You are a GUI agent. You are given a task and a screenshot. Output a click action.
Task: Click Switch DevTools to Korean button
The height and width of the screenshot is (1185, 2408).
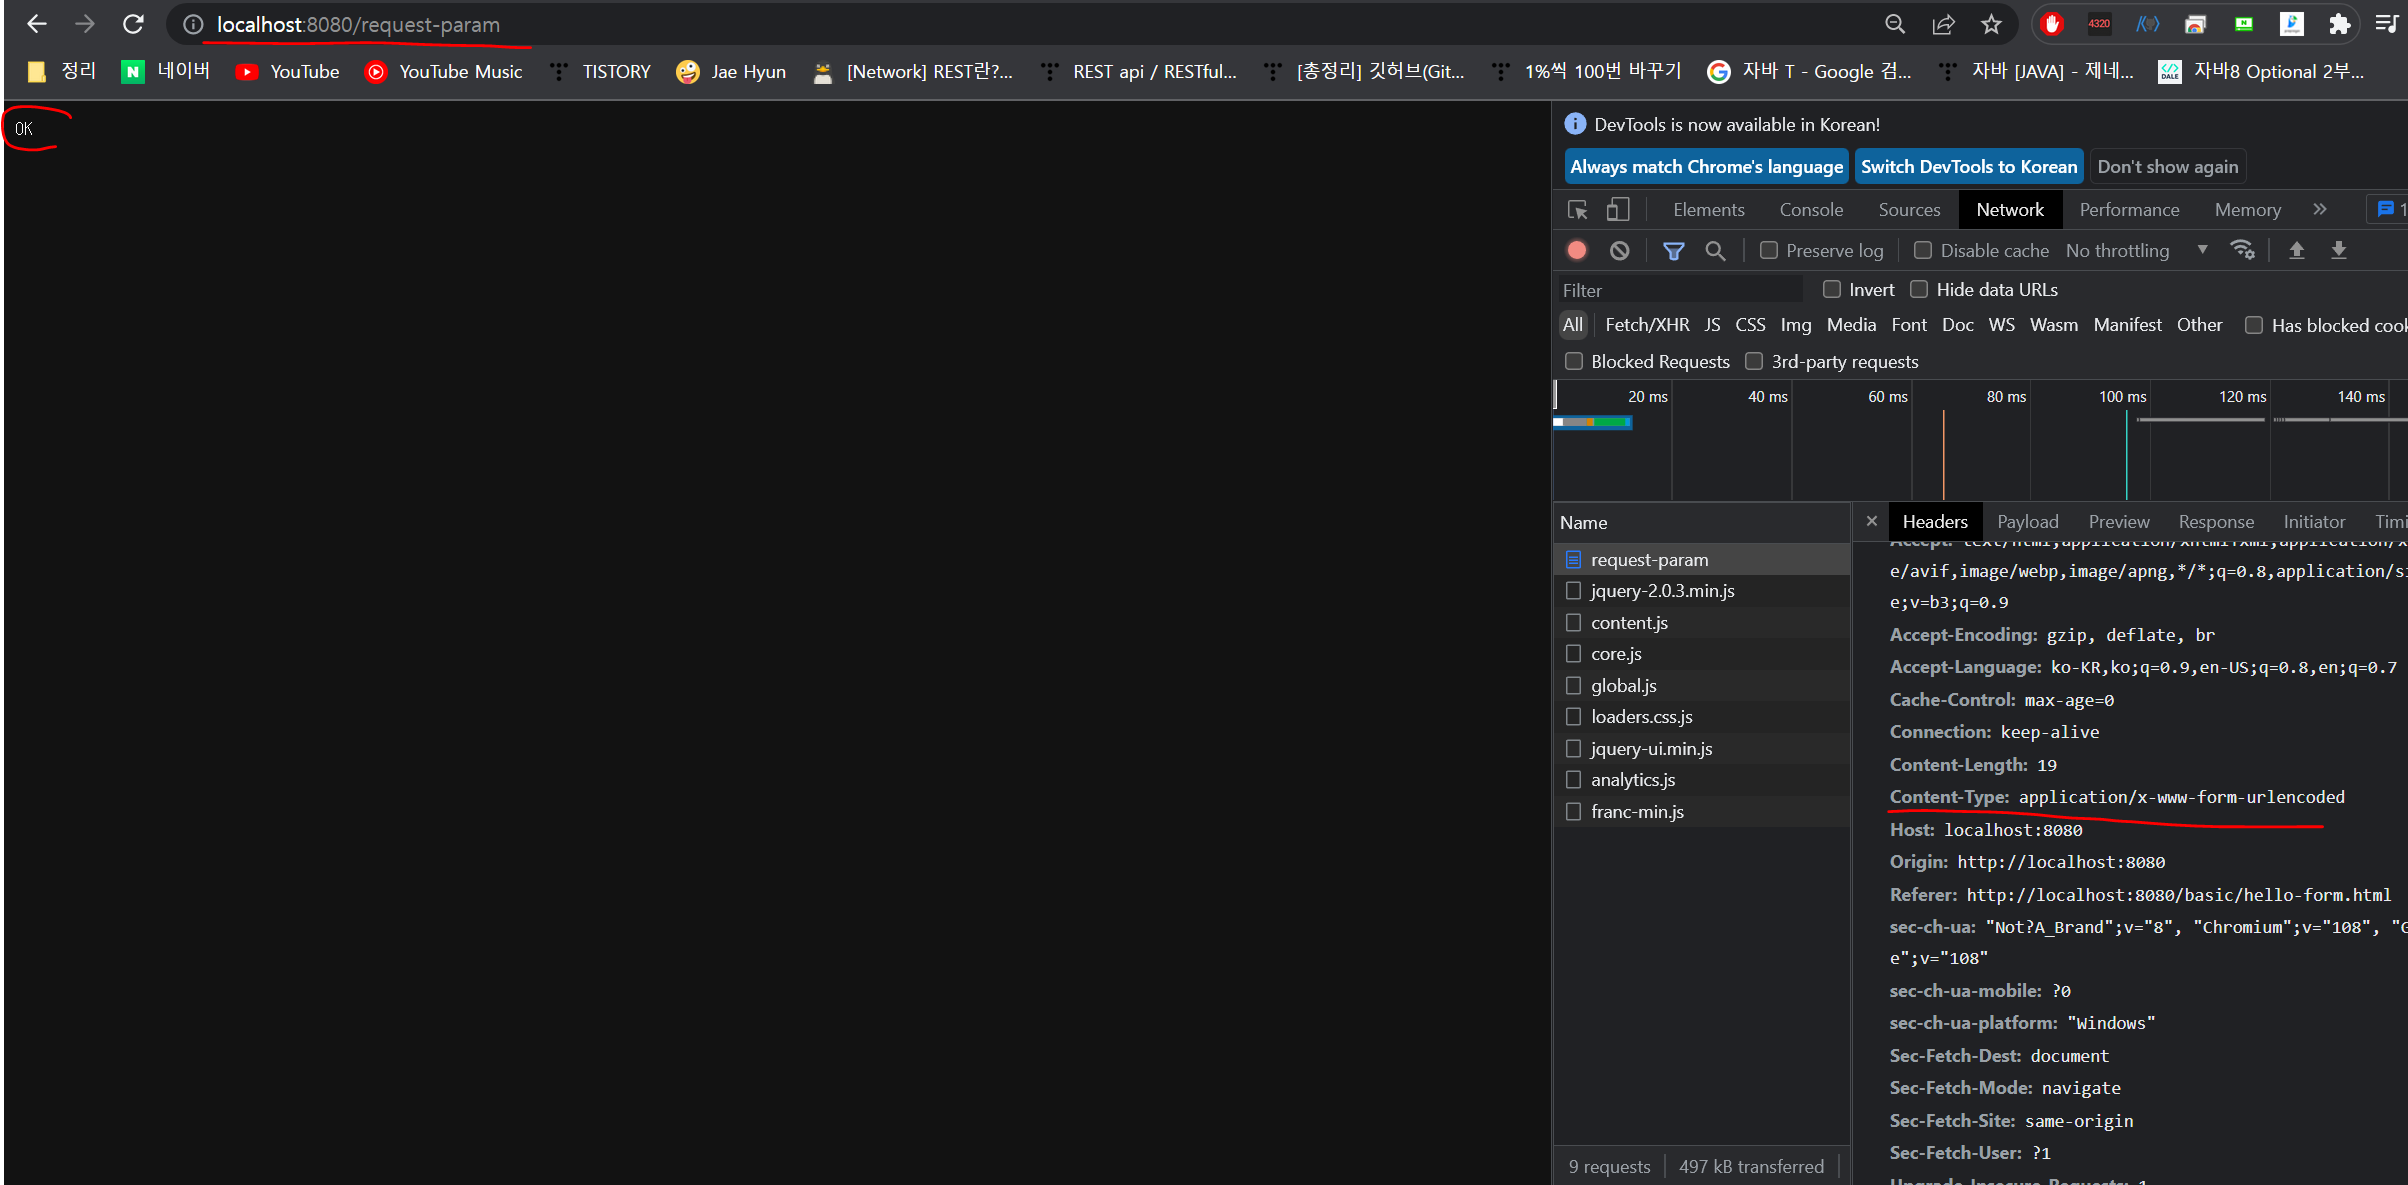pyautogui.click(x=1968, y=167)
